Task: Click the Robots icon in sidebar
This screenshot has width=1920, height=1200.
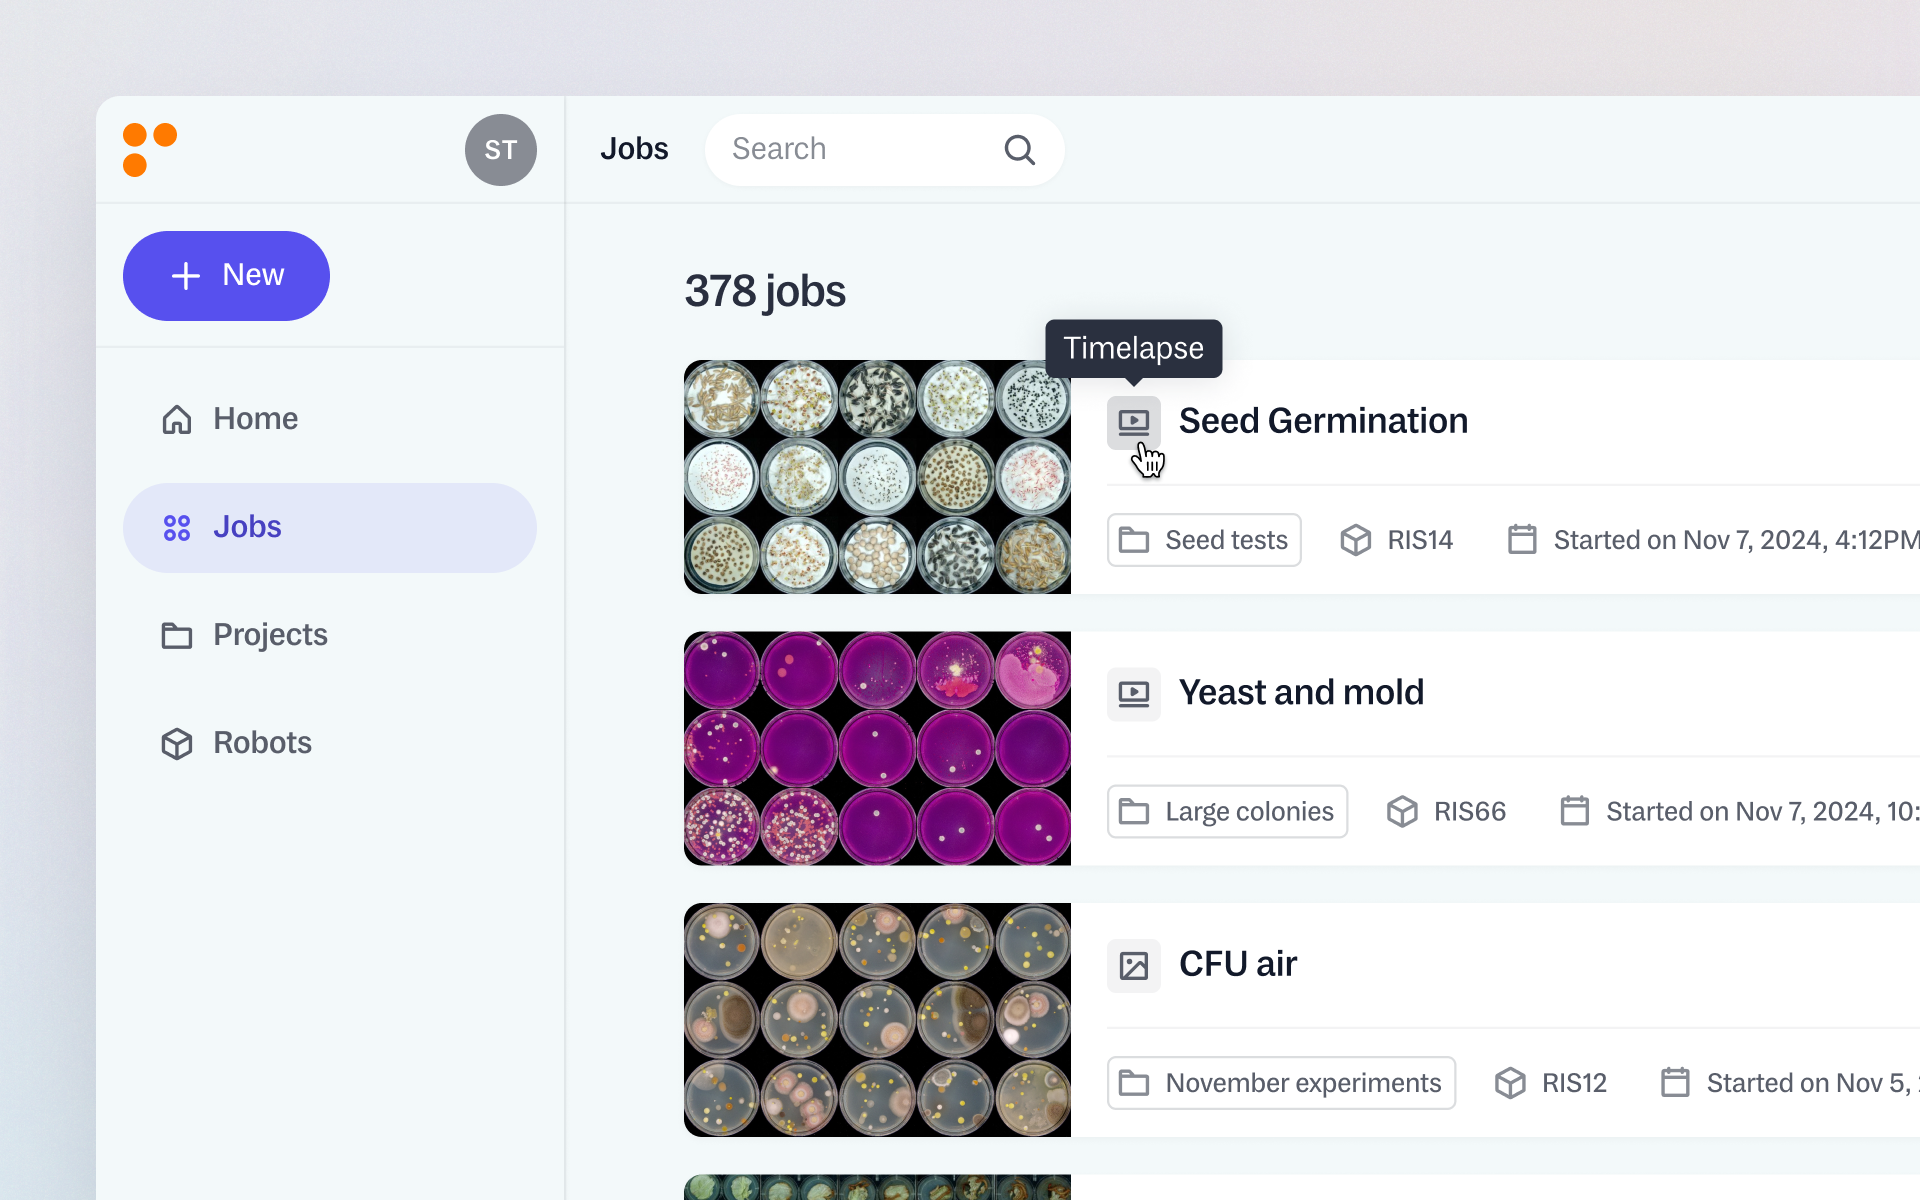Action: pos(176,742)
